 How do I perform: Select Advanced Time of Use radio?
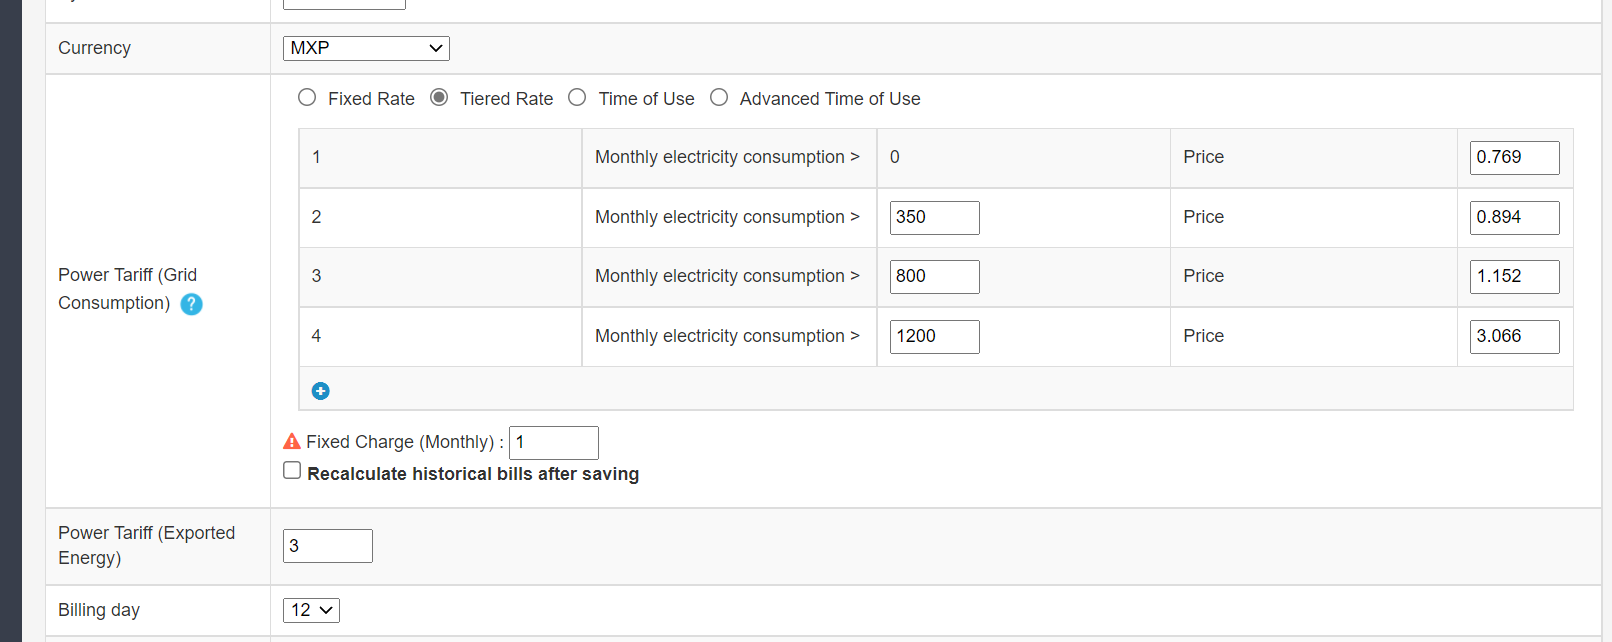coord(719,97)
